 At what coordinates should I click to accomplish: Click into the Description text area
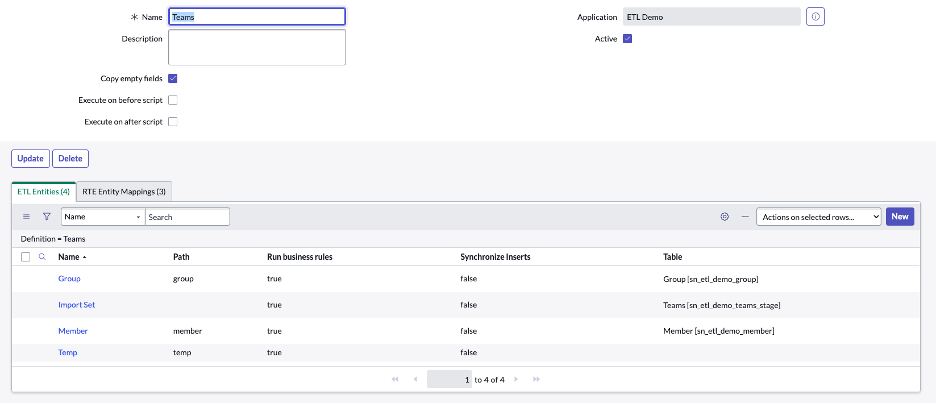[x=257, y=47]
